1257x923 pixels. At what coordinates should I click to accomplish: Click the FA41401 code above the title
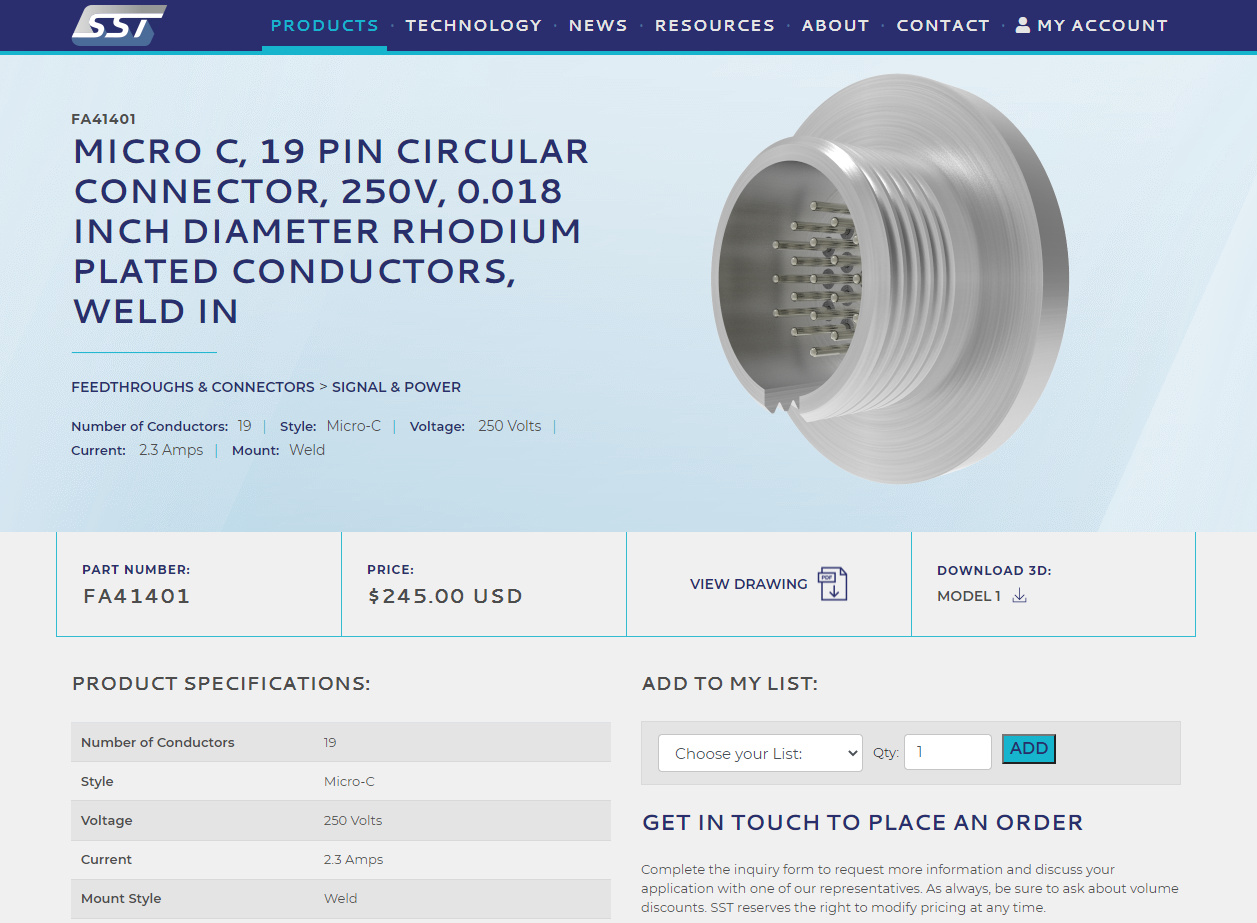[x=103, y=119]
